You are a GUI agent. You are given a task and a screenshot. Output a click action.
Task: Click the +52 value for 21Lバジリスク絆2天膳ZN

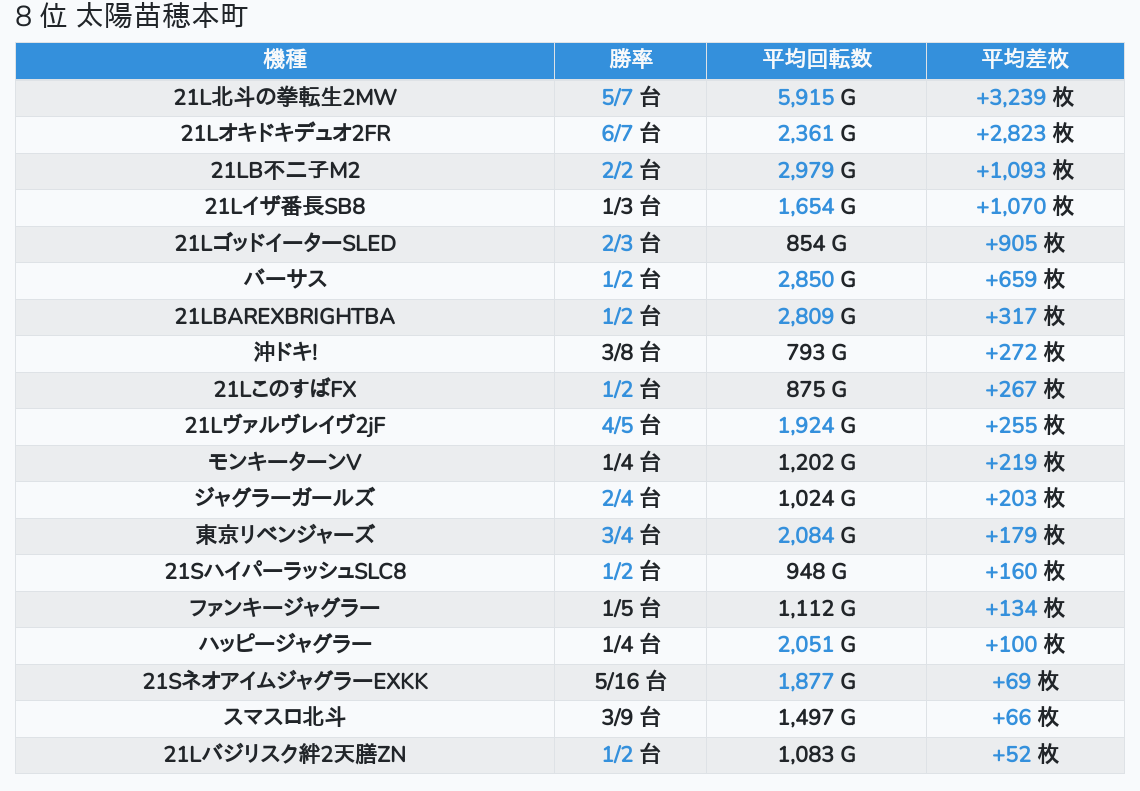(x=1011, y=755)
